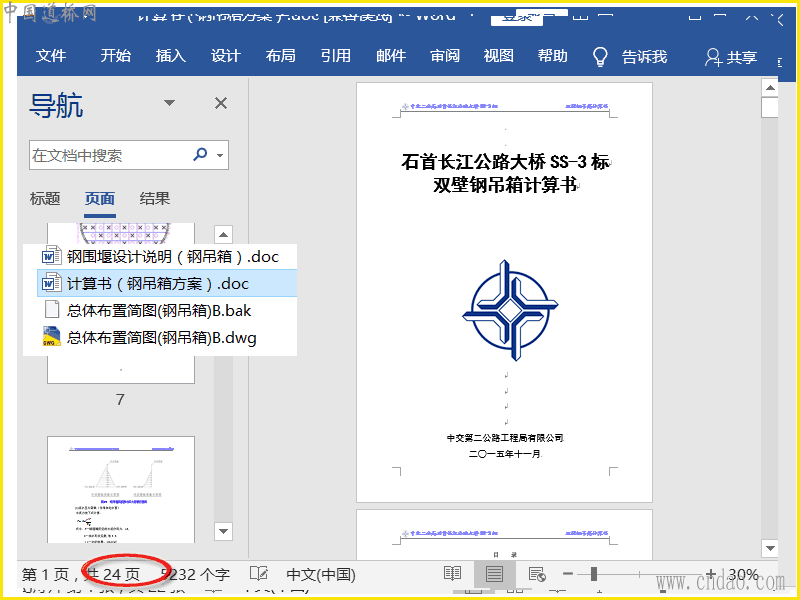Open the 视图 ribbon tab
Viewport: 800px width, 600px height.
(498, 56)
